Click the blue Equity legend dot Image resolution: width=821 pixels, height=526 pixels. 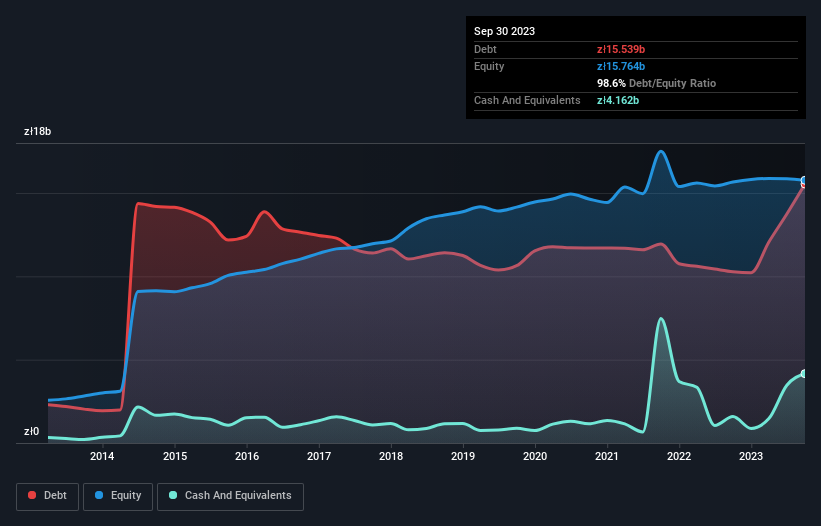coord(99,495)
